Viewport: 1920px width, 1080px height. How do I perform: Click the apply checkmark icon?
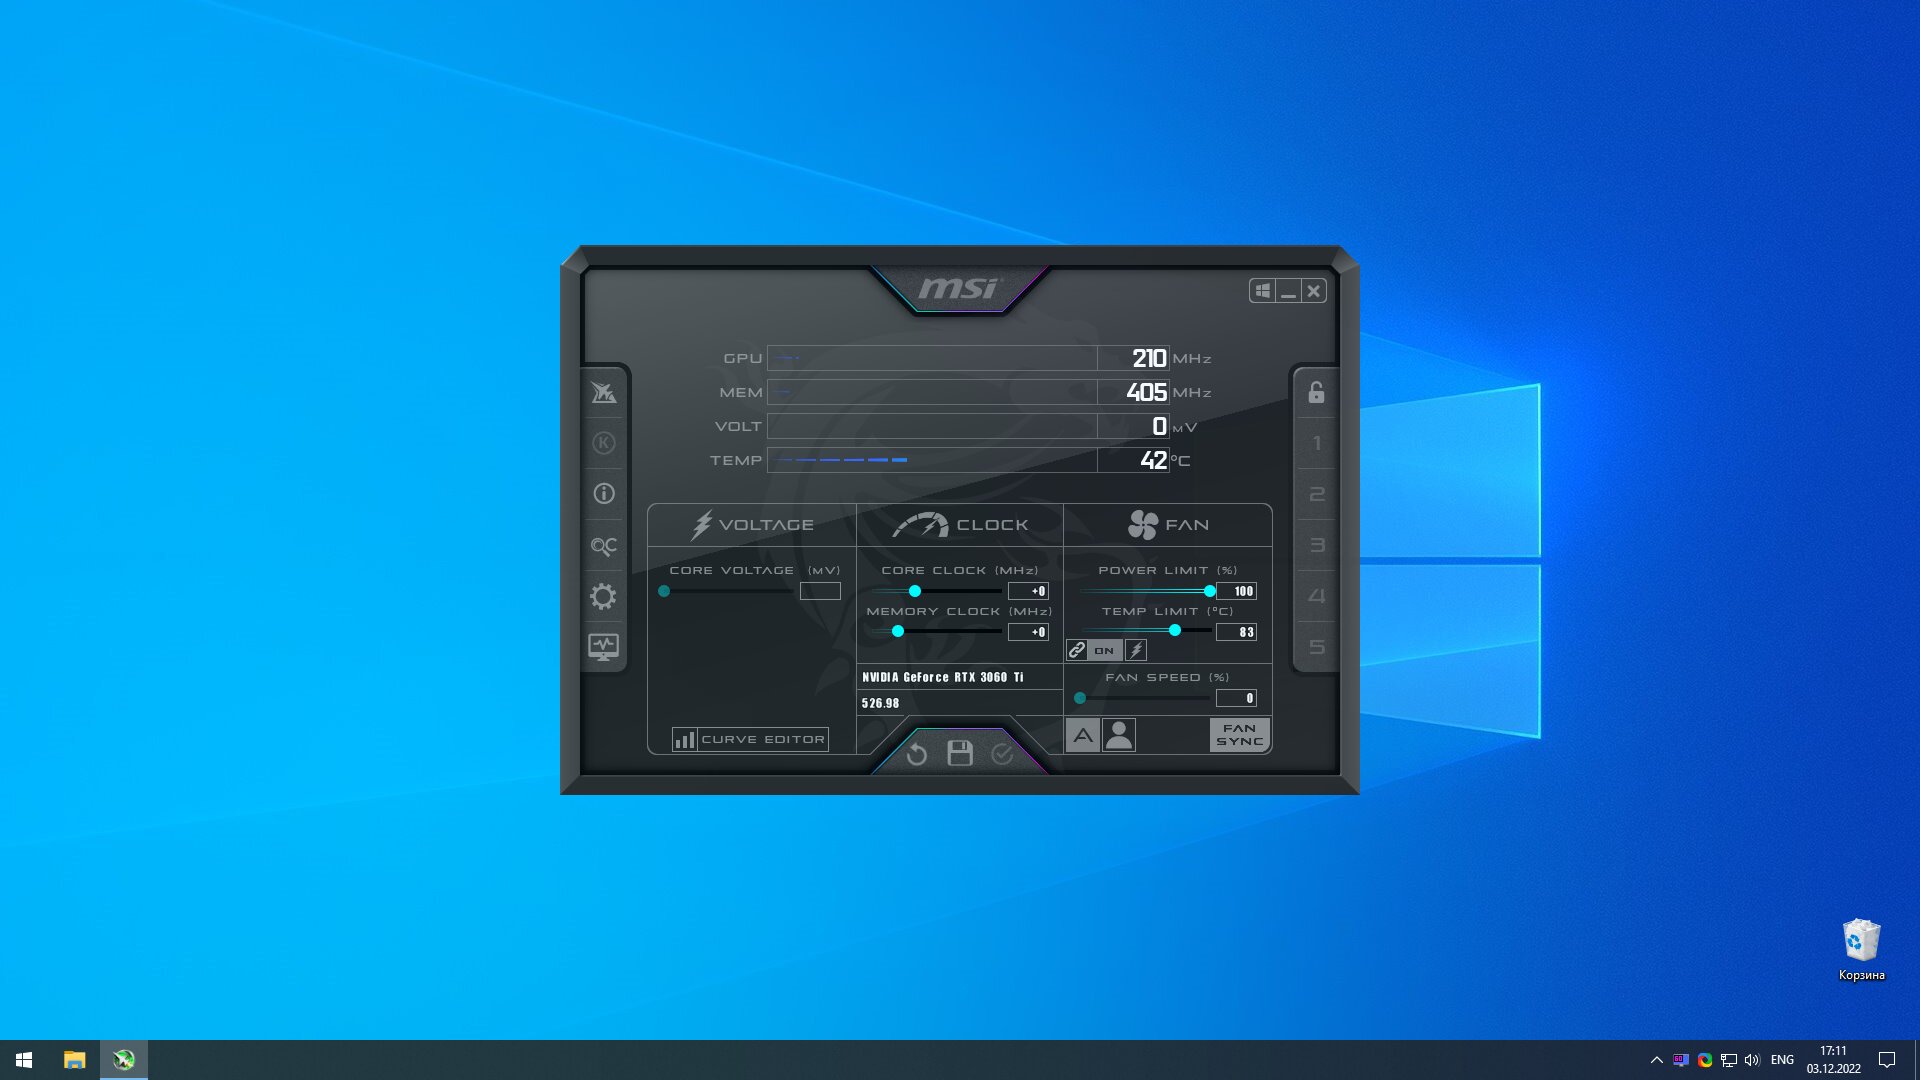[x=1002, y=754]
